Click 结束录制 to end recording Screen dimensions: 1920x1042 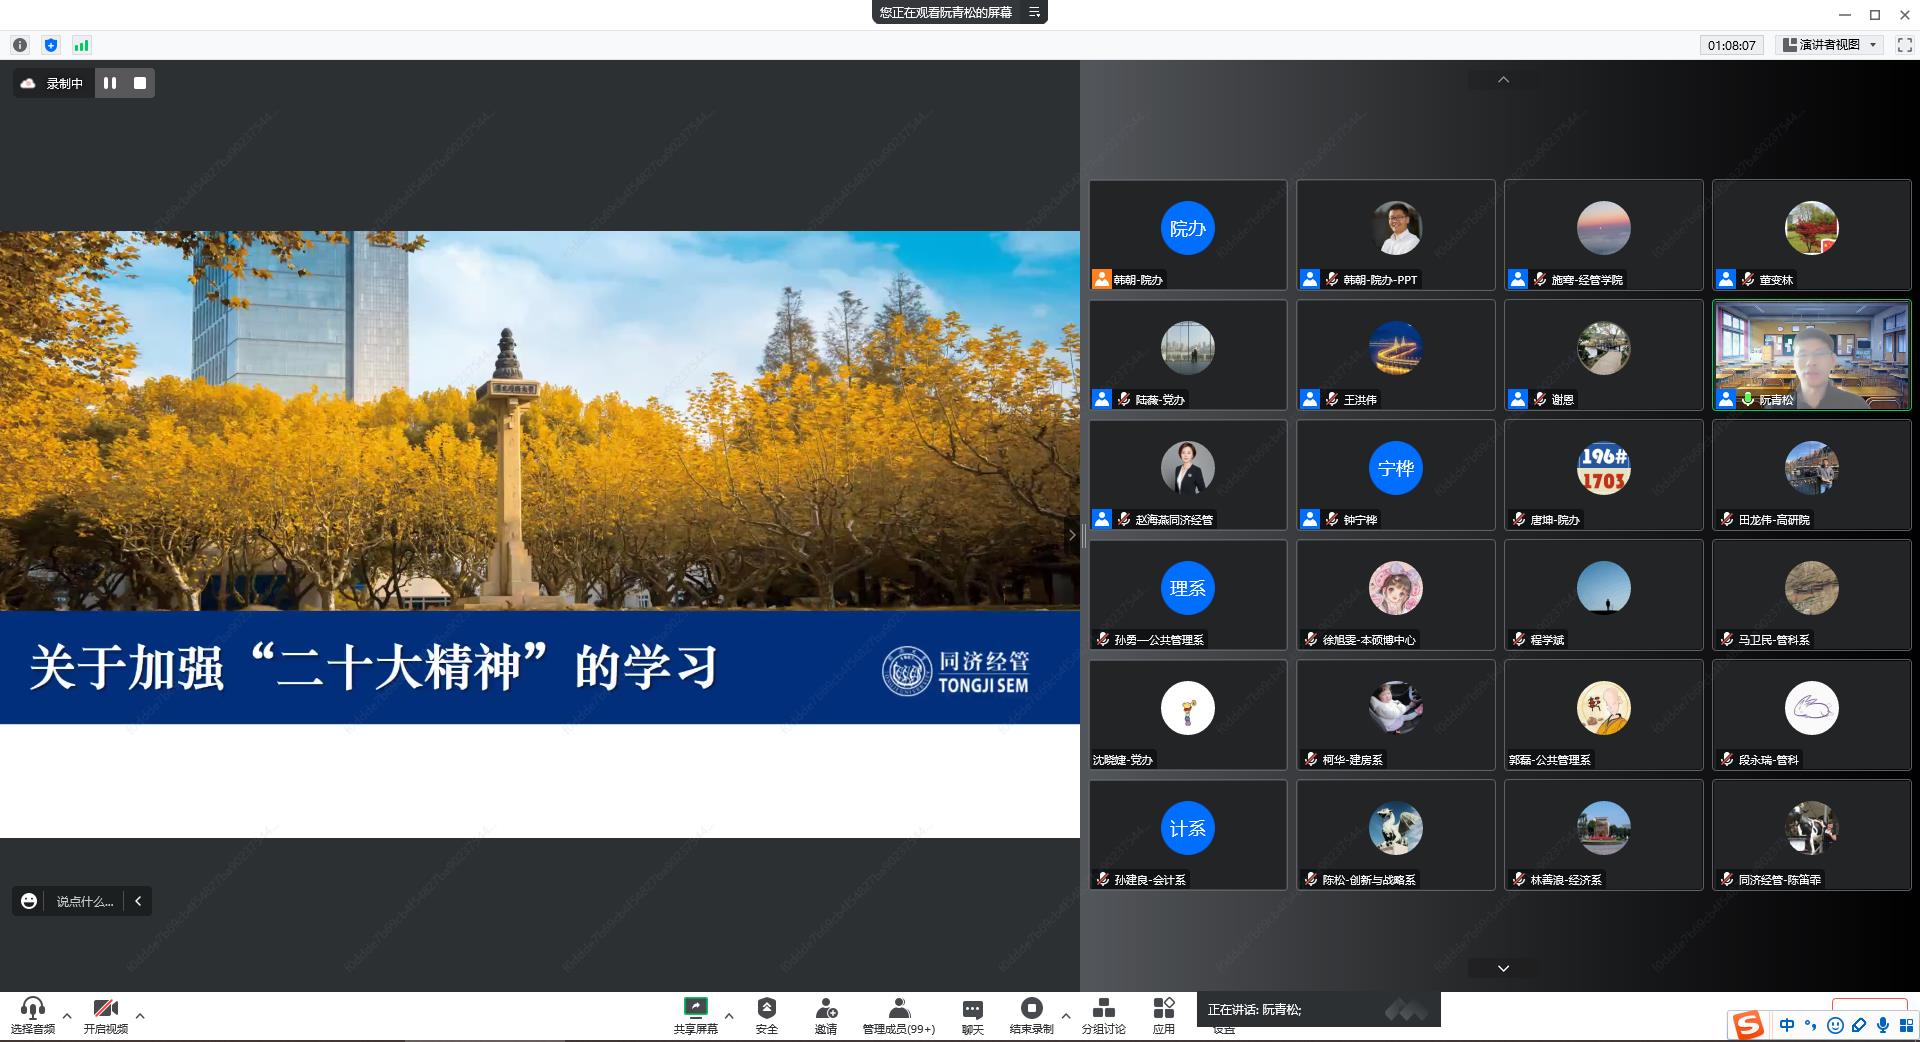click(x=1031, y=1015)
